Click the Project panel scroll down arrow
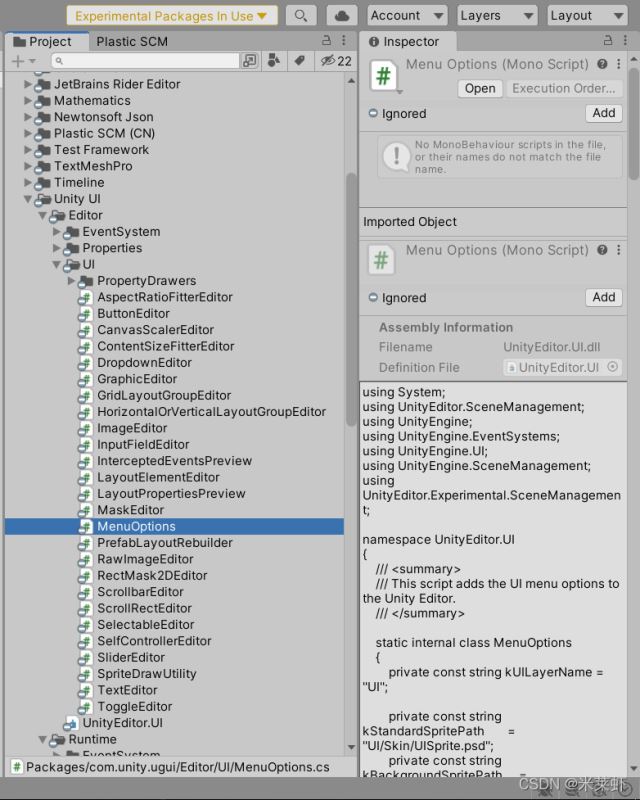640x800 pixels. pyautogui.click(x=352, y=747)
